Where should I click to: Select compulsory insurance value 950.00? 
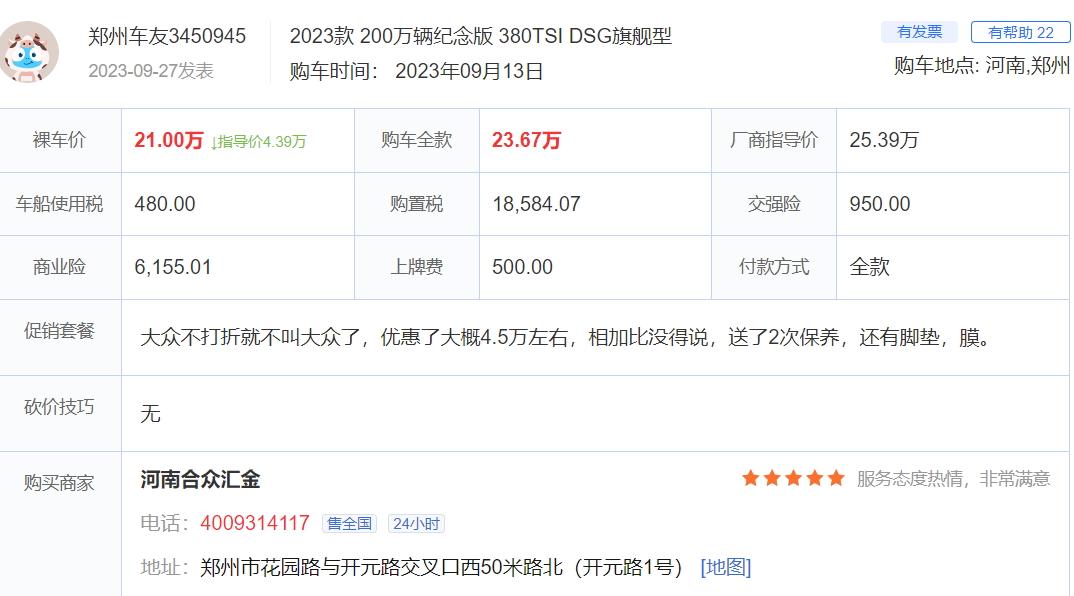879,204
